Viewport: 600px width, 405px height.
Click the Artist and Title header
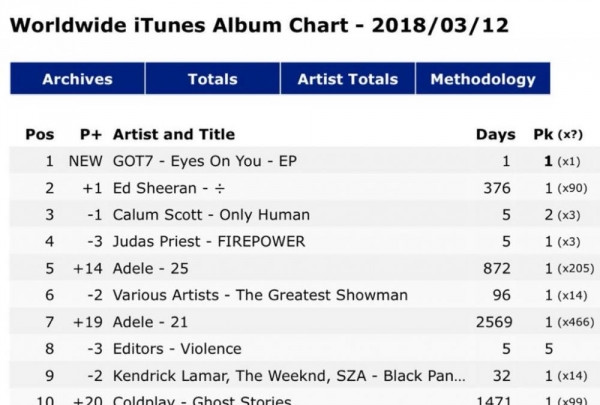[174, 134]
